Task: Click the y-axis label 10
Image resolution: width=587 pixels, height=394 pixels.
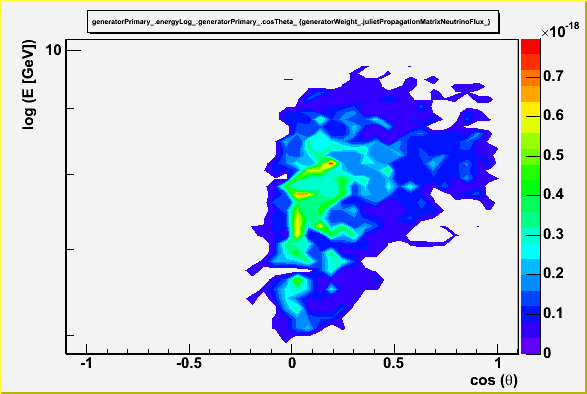Action: pyautogui.click(x=53, y=50)
